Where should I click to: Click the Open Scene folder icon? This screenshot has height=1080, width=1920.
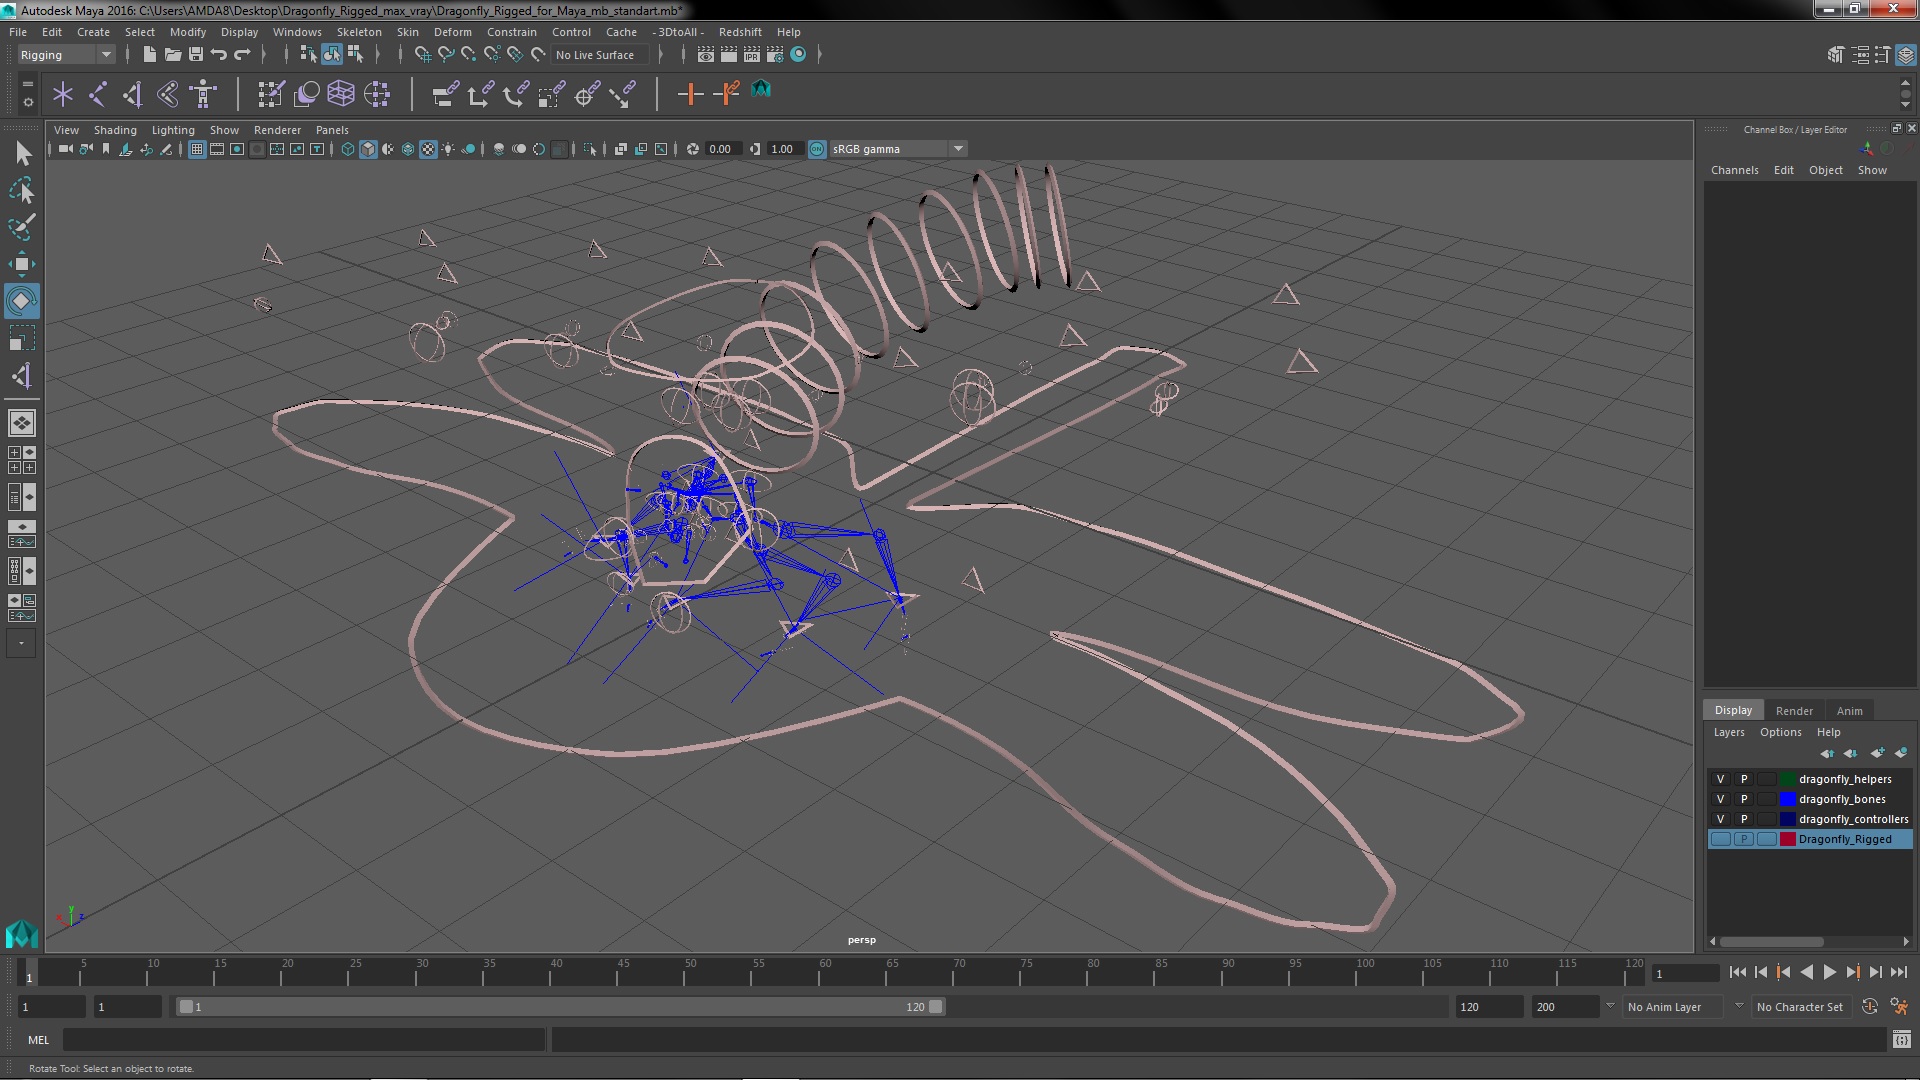[x=173, y=55]
